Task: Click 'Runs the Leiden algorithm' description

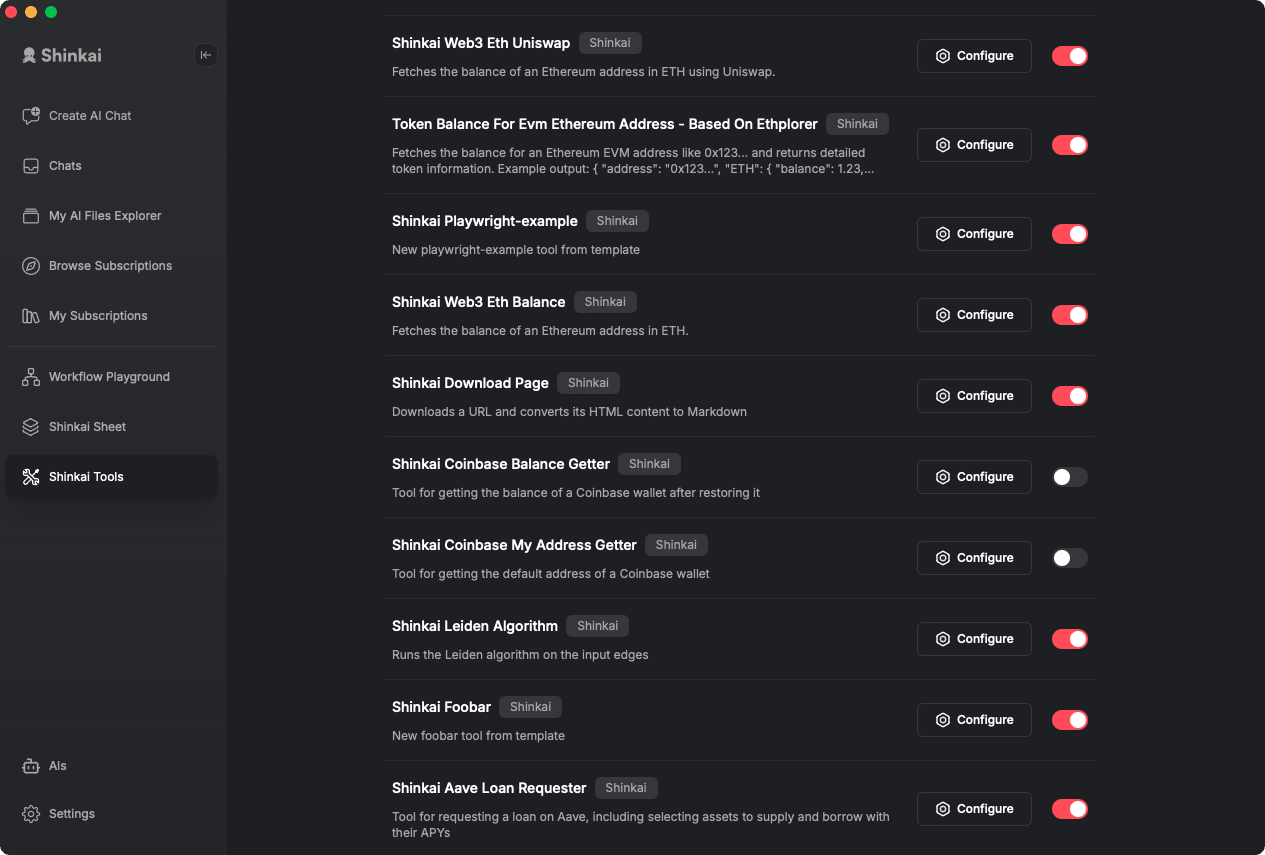Action: point(520,655)
